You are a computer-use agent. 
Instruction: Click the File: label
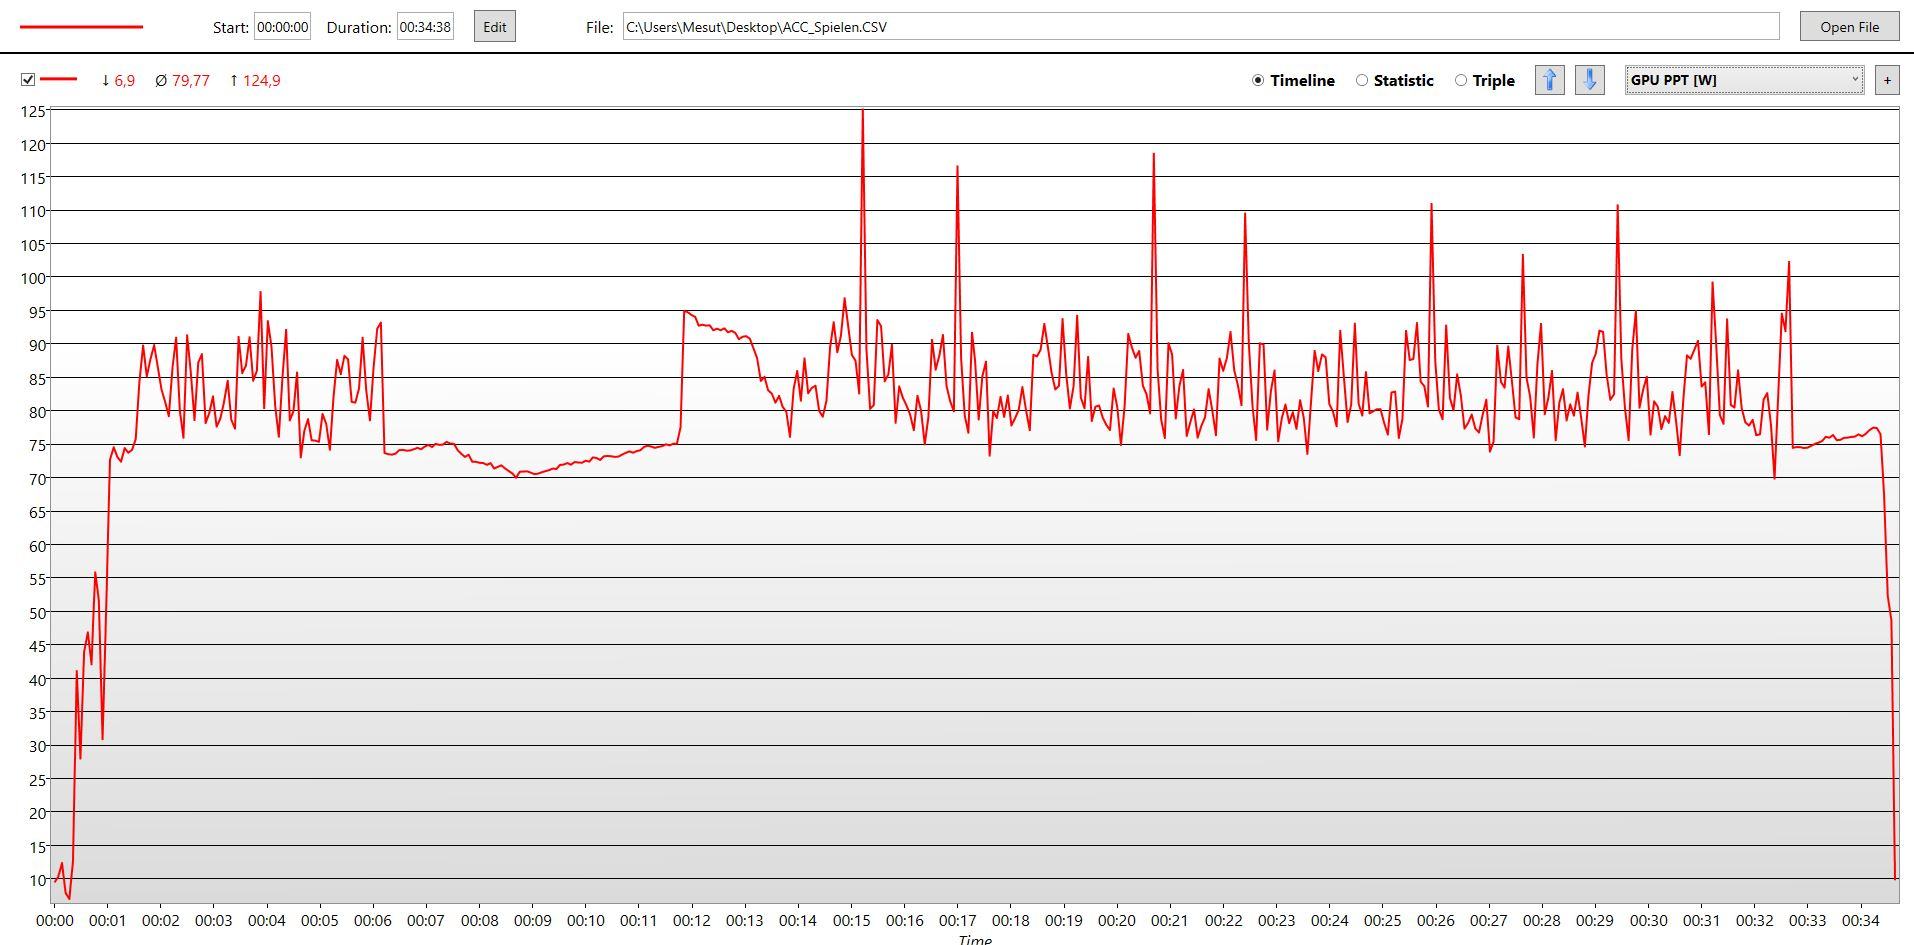(600, 27)
